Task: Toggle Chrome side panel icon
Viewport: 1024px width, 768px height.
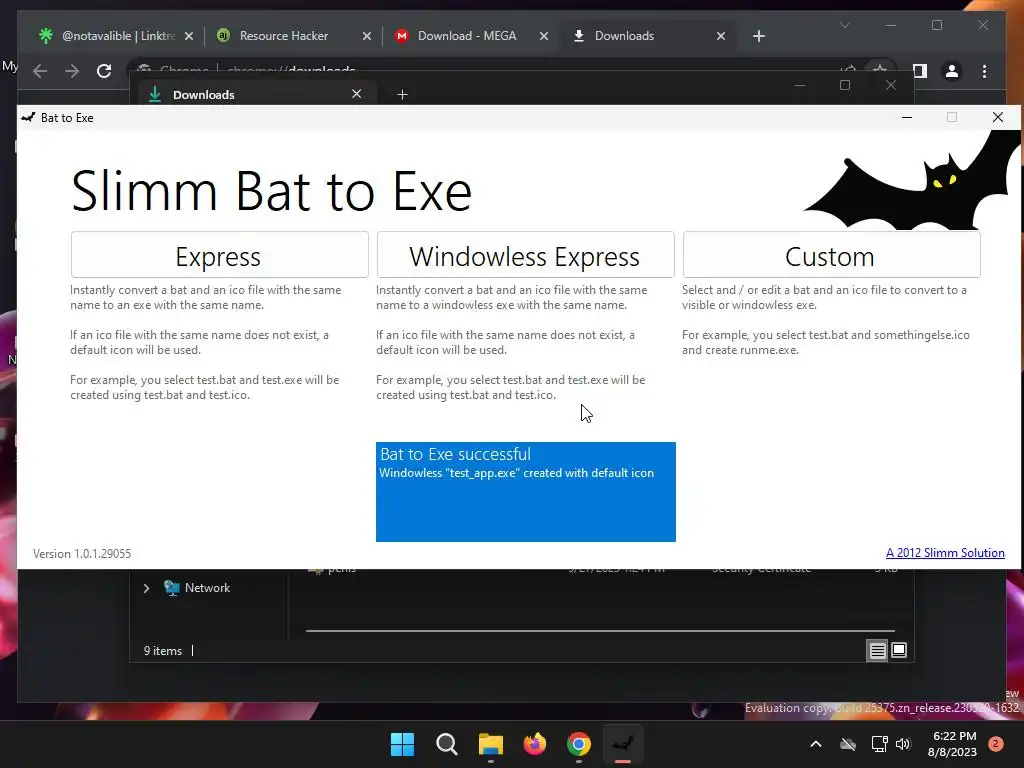Action: (x=920, y=71)
